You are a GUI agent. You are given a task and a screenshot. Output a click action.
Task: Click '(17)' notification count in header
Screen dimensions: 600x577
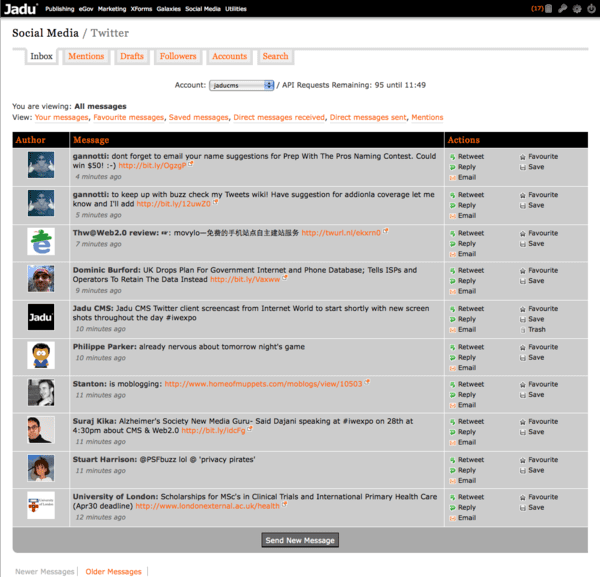tap(537, 8)
